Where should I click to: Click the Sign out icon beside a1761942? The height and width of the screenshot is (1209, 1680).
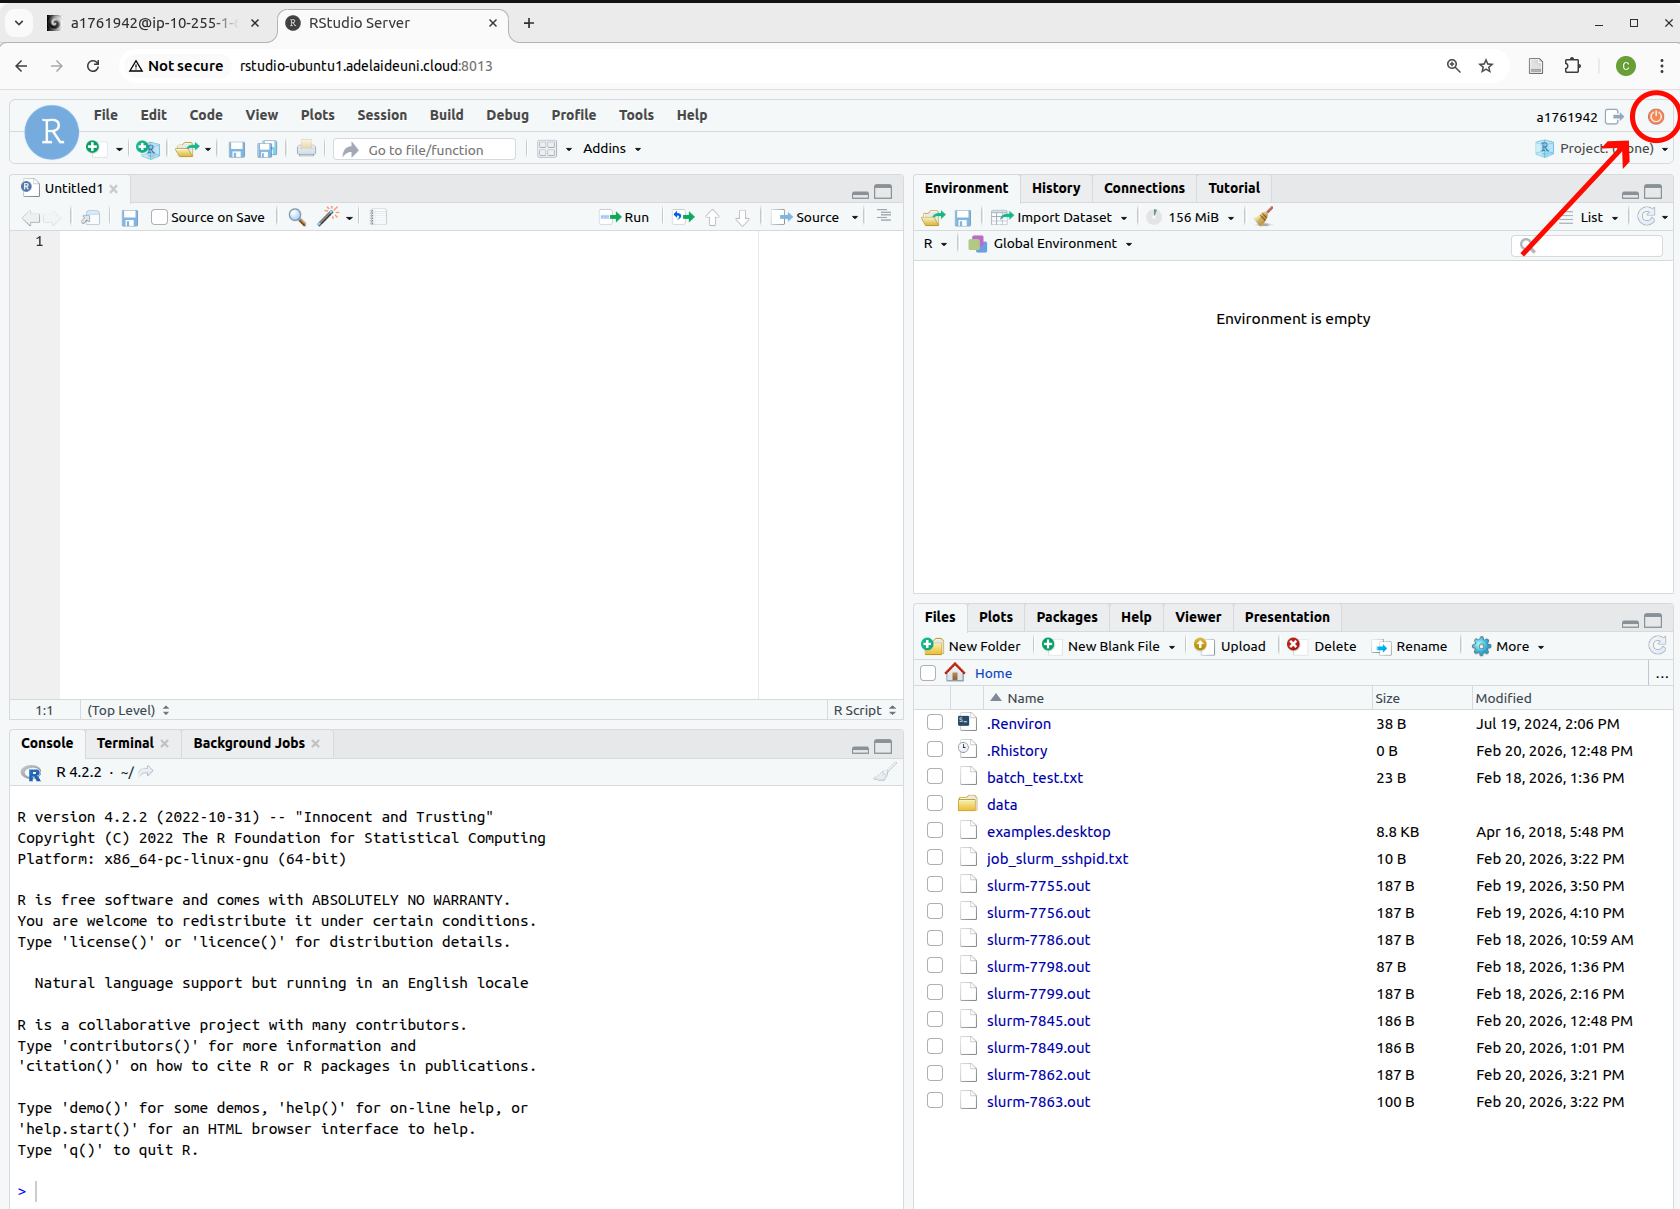click(x=1614, y=117)
